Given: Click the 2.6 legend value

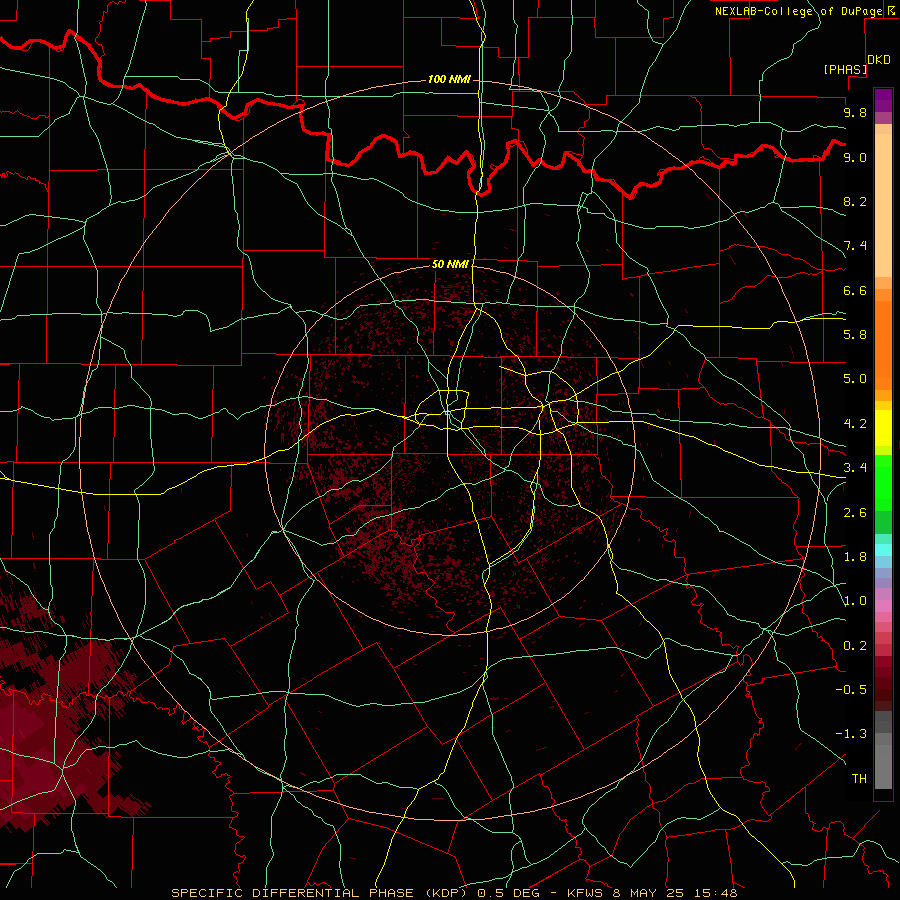Looking at the screenshot, I should (855, 513).
